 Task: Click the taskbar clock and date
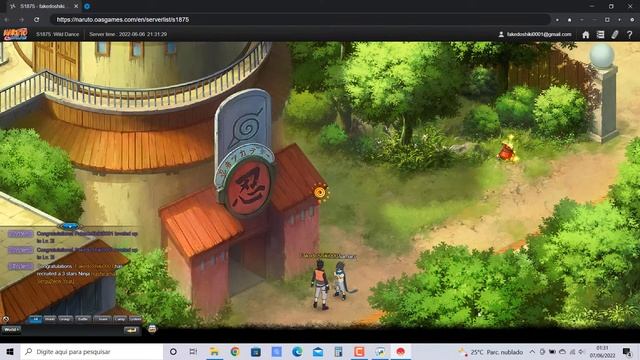click(x=602, y=352)
